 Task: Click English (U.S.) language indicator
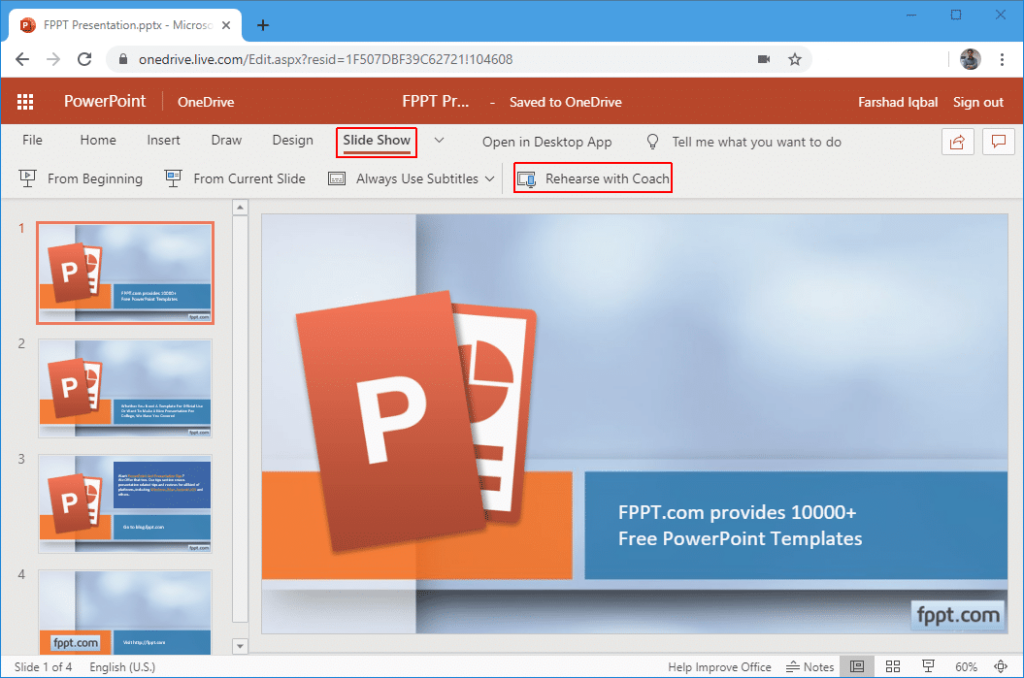click(122, 667)
